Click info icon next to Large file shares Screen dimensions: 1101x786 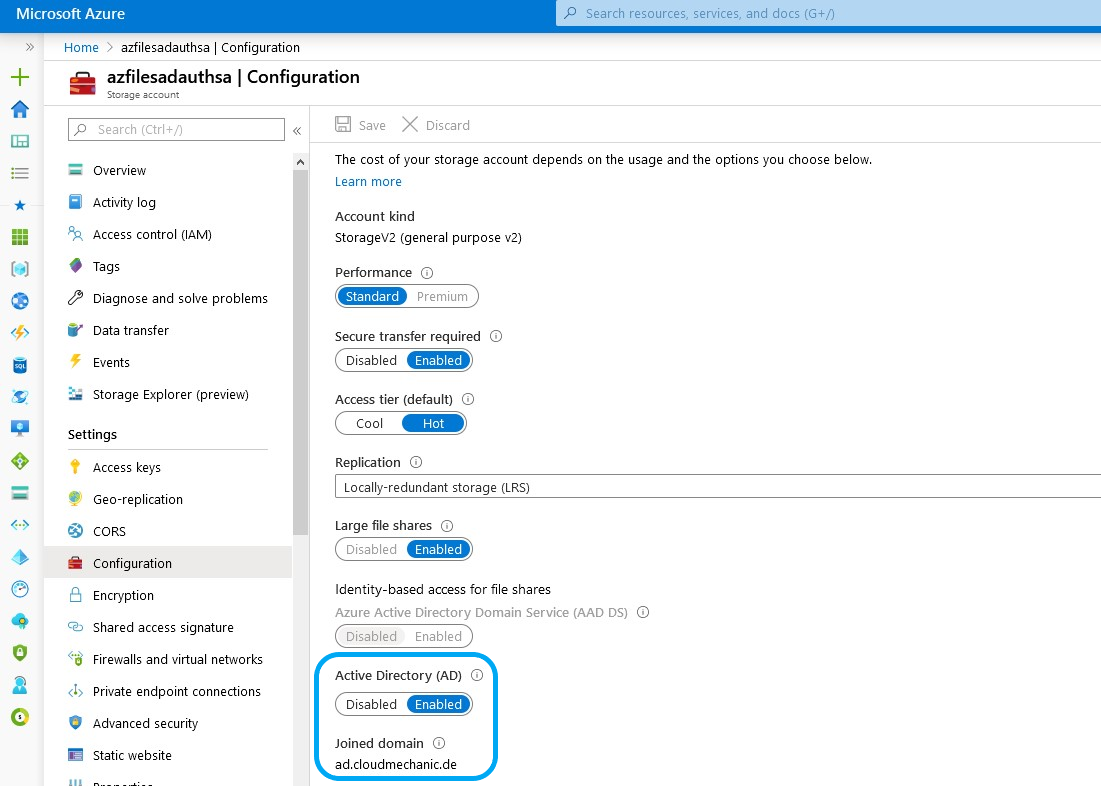[x=447, y=525]
